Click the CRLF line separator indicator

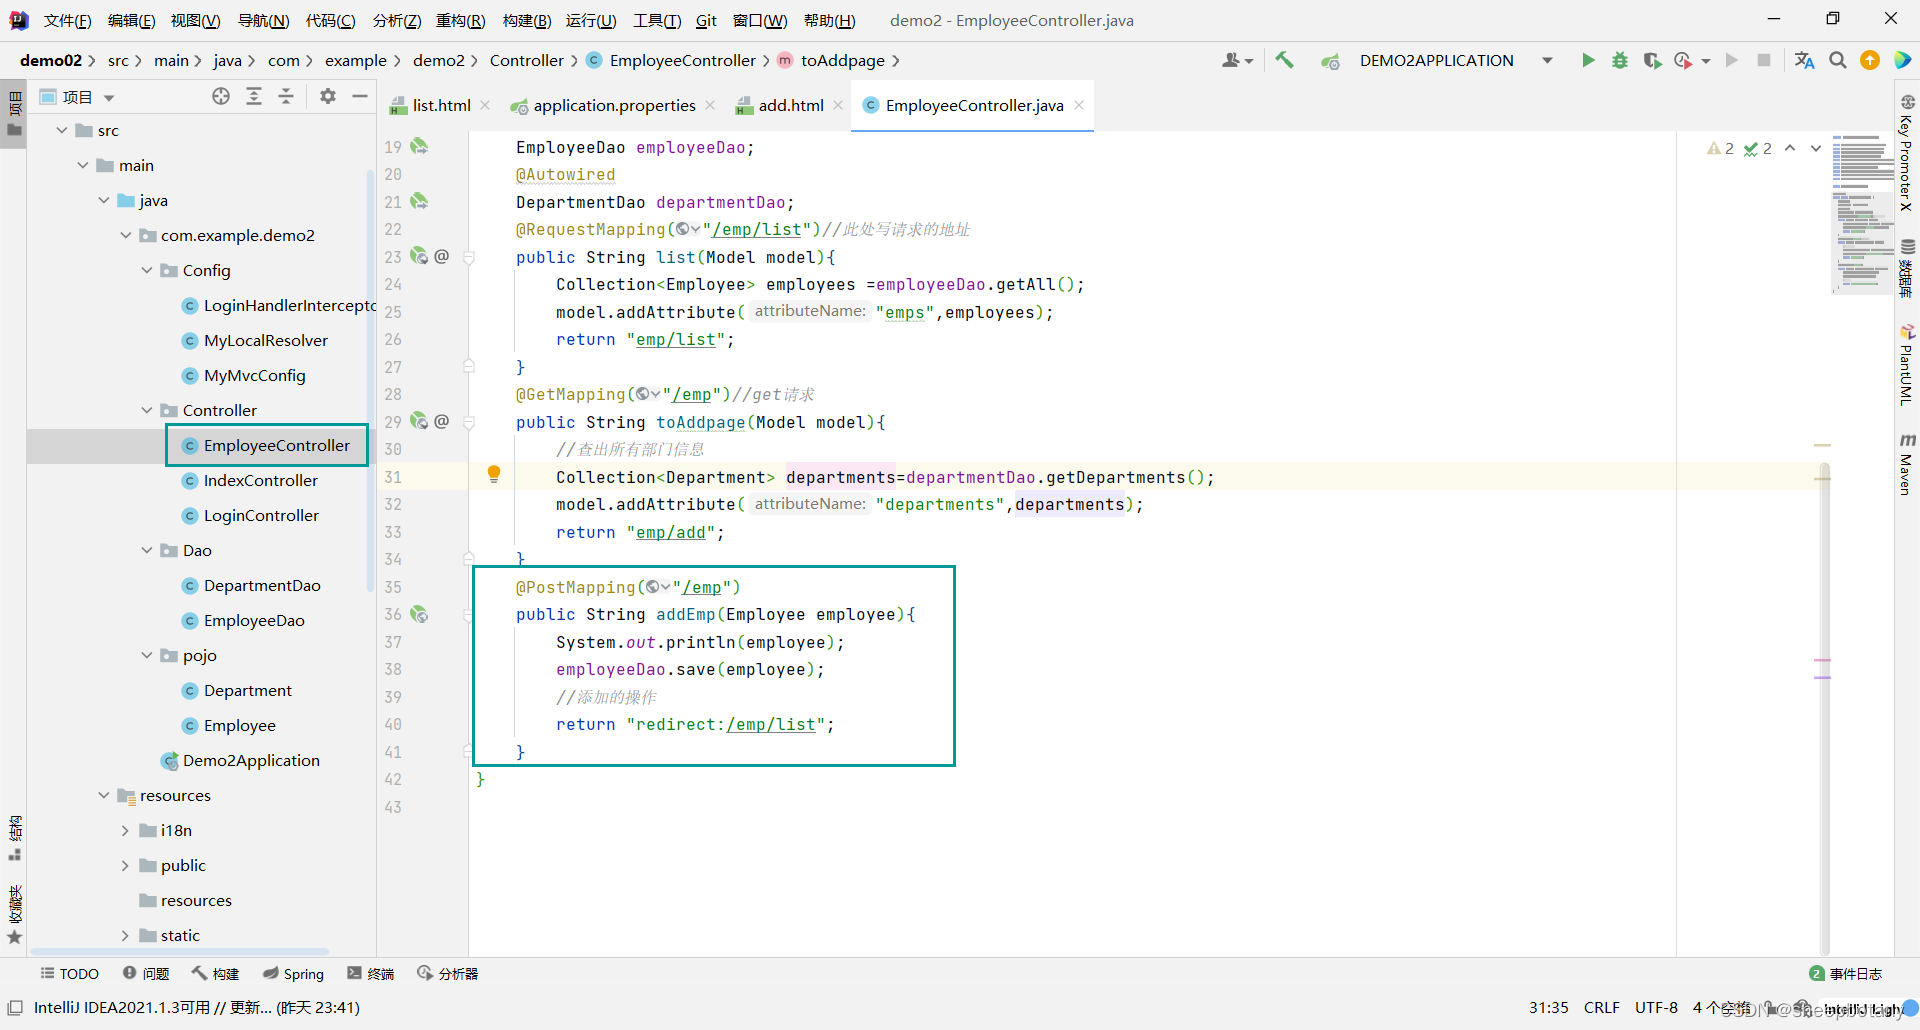point(1601,1007)
